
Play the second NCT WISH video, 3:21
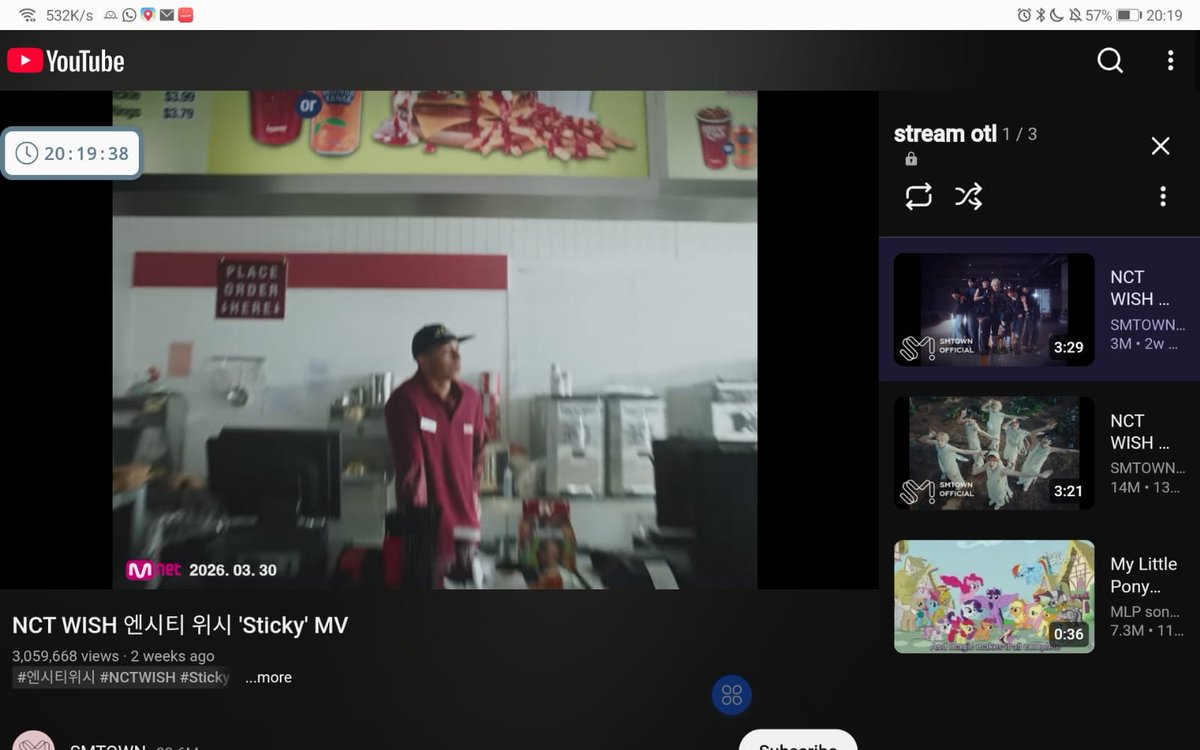point(994,453)
